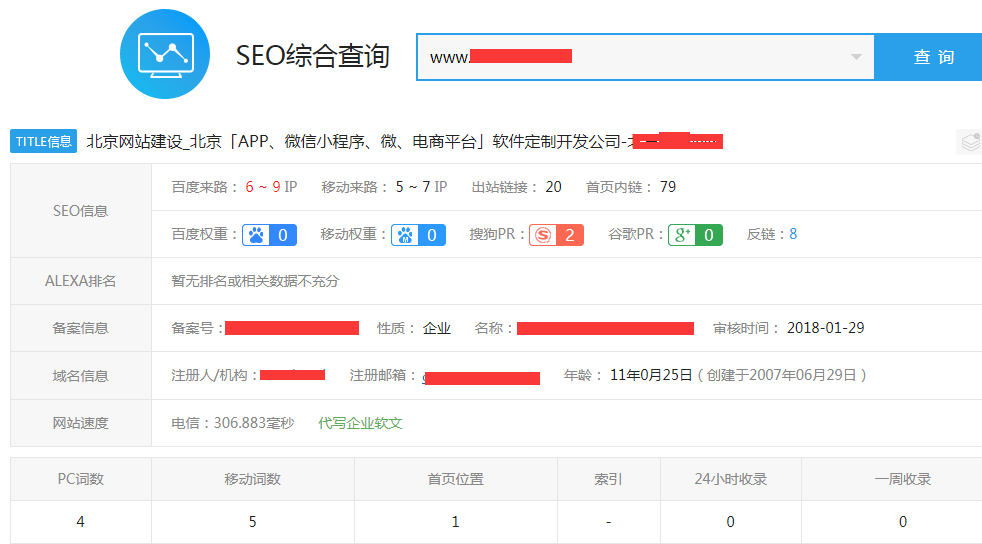Open the 代写企业软文 link
982x544 pixels.
tap(360, 423)
